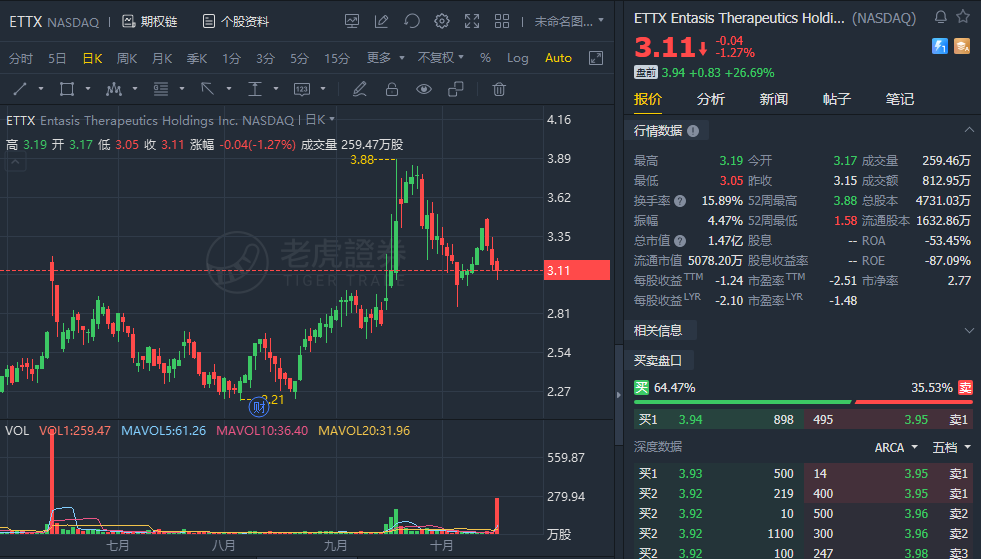Select the wave pattern drawing tool
Viewport: 981px width, 559px height.
click(x=114, y=90)
